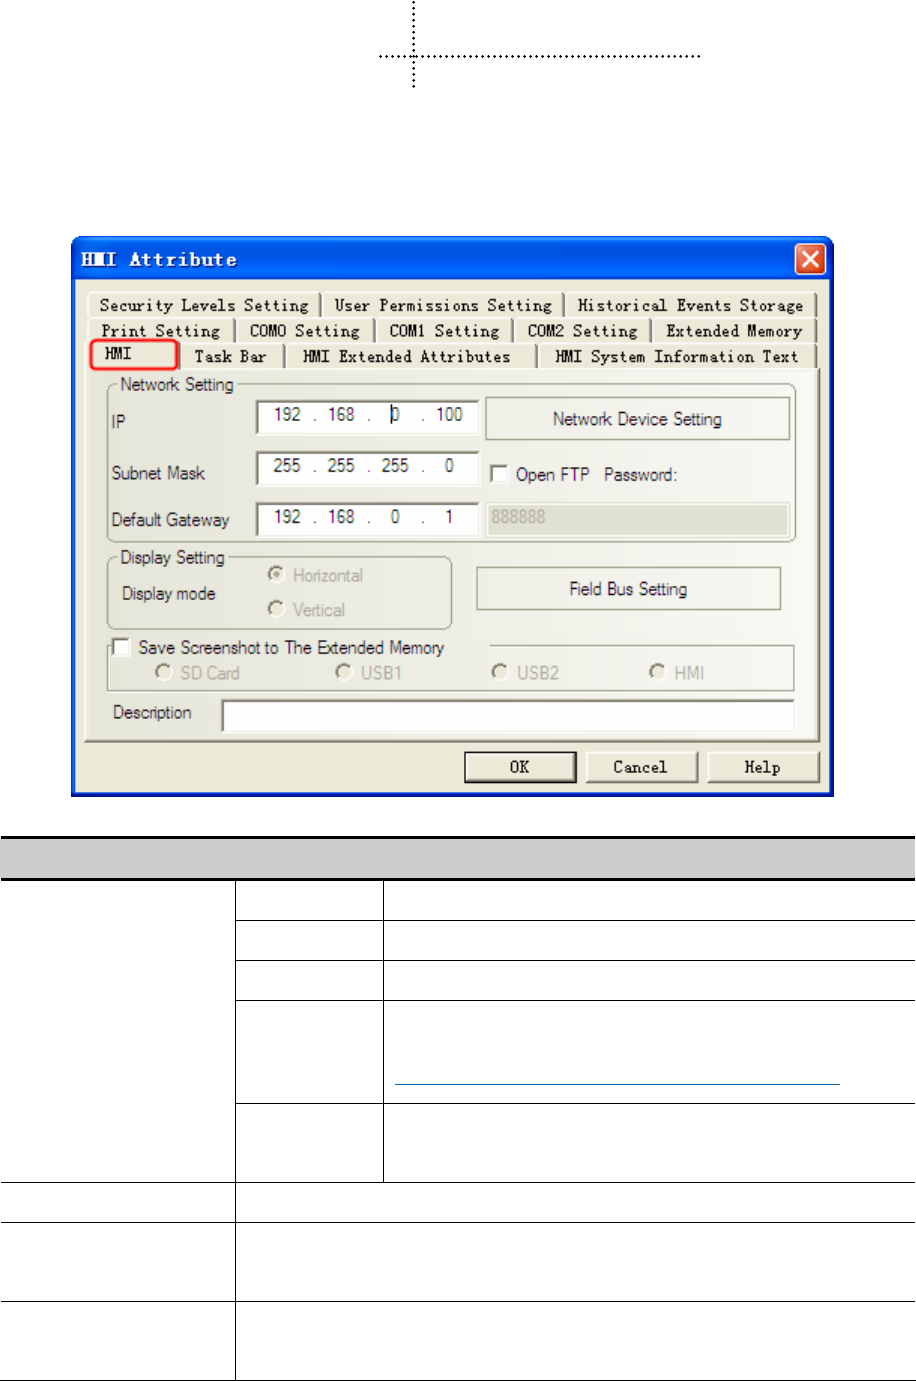Open COM1 Setting tab

pyautogui.click(x=444, y=331)
